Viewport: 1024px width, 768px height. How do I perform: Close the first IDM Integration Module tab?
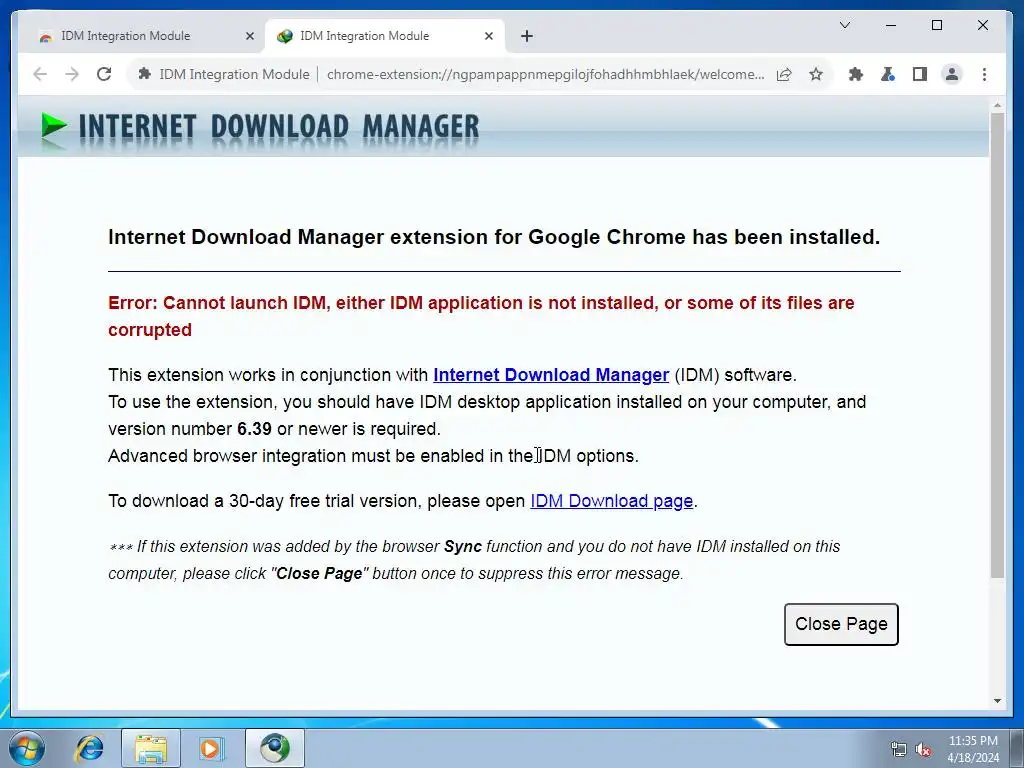(x=249, y=37)
